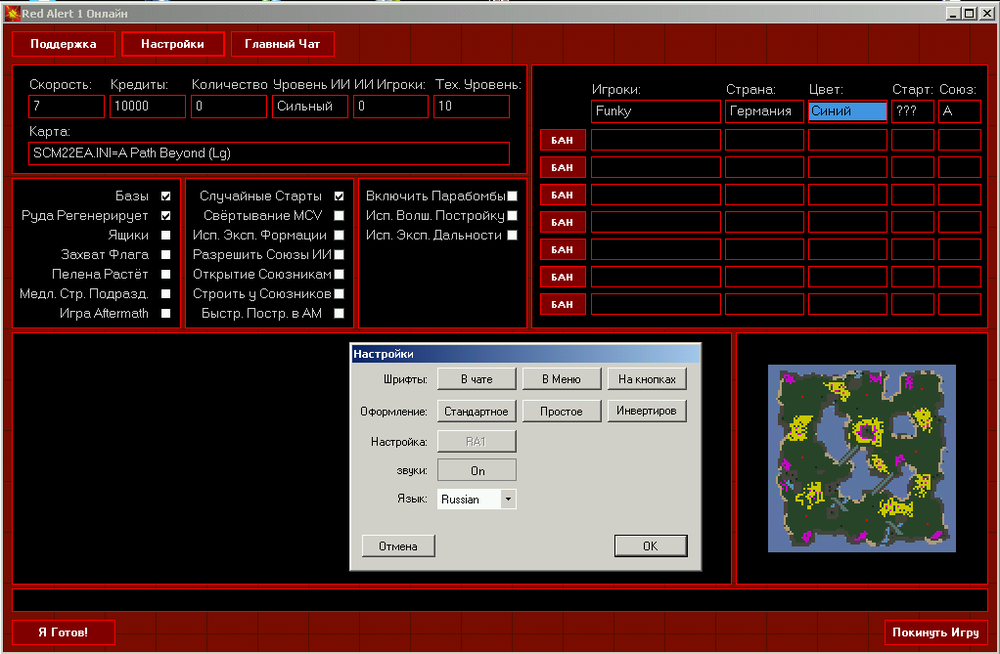This screenshot has width=1000, height=654.
Task: Click the RA1 settings button
Action: (x=476, y=442)
